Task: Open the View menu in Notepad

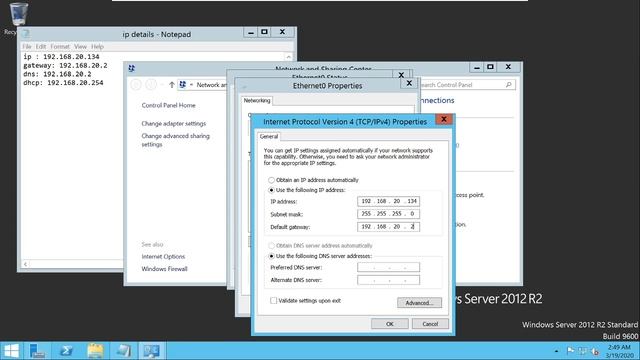Action: pyautogui.click(x=80, y=47)
